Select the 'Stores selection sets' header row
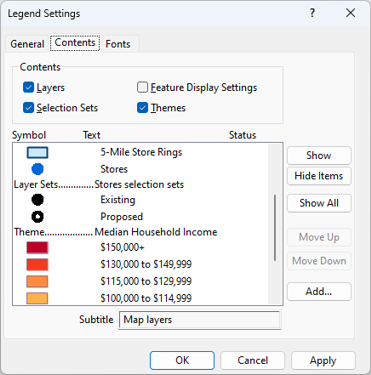371x375 pixels. coord(139,184)
